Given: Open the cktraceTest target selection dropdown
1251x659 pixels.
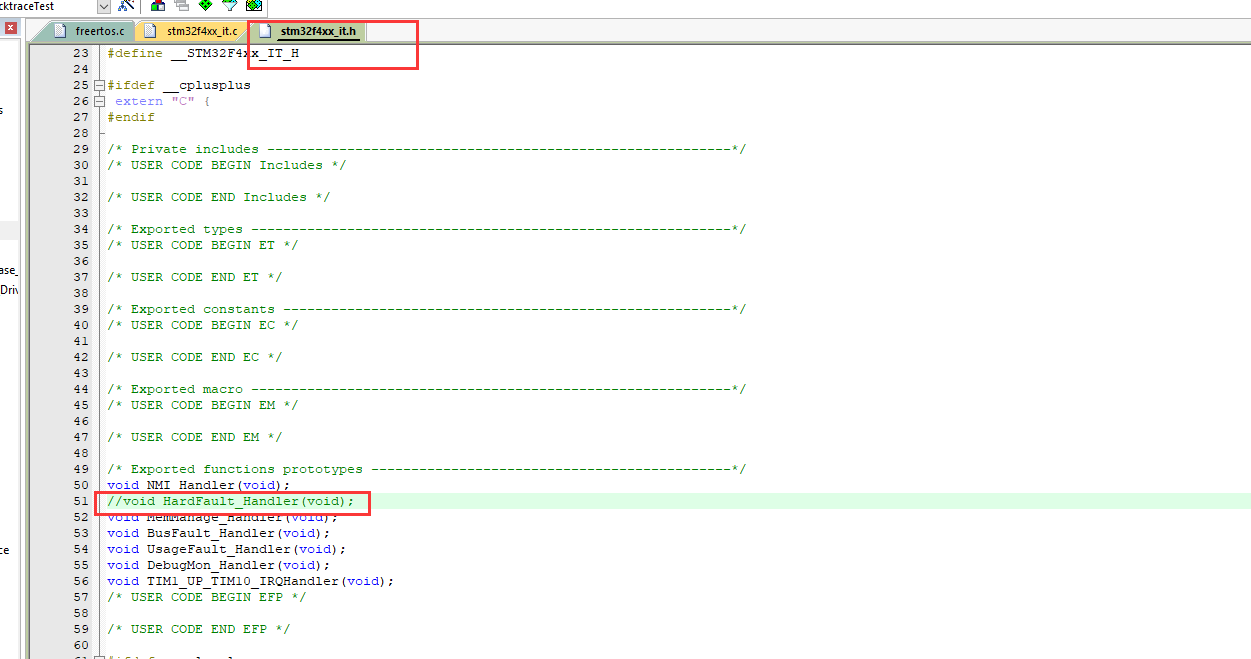Looking at the screenshot, I should [x=102, y=6].
